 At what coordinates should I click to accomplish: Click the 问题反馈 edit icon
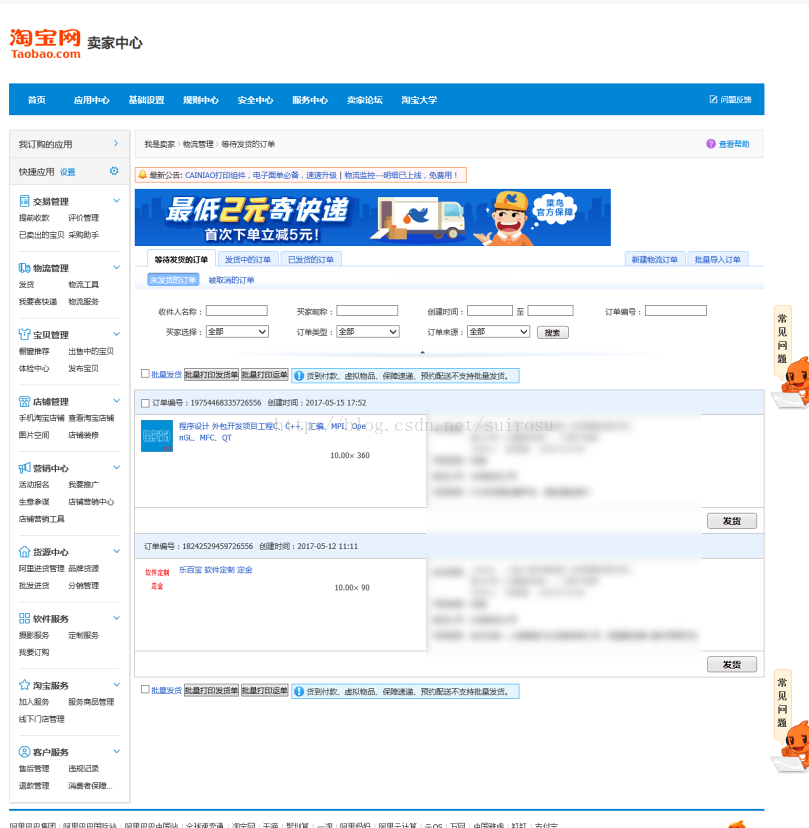[x=713, y=99]
